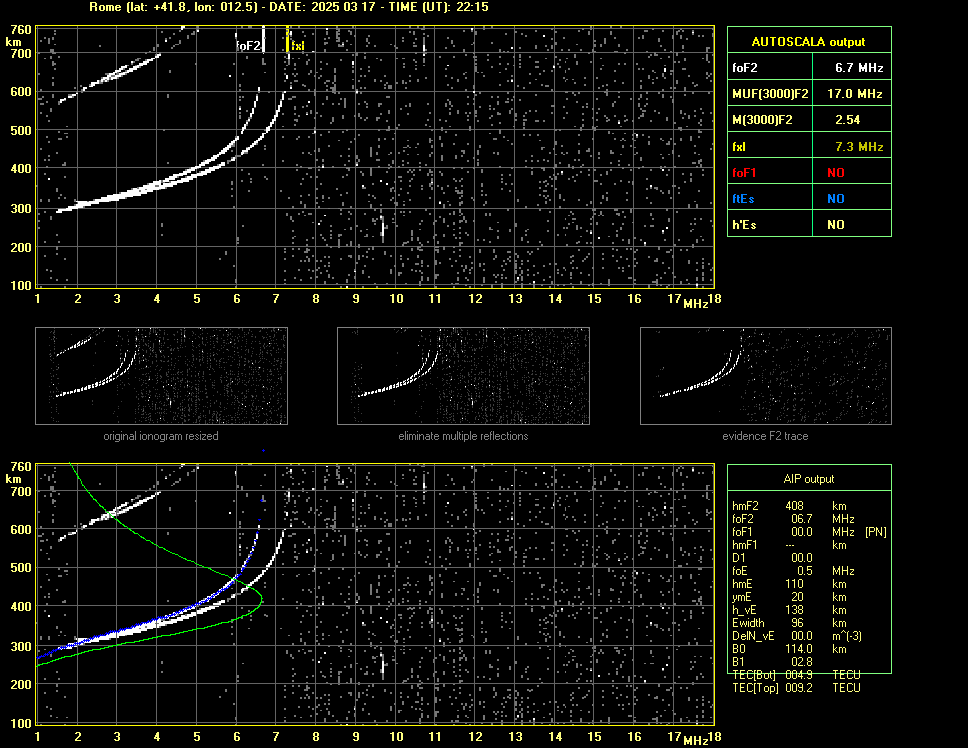This screenshot has height=748, width=968.
Task: Select the hmF1 row in AIP output
Action: click(x=788, y=544)
